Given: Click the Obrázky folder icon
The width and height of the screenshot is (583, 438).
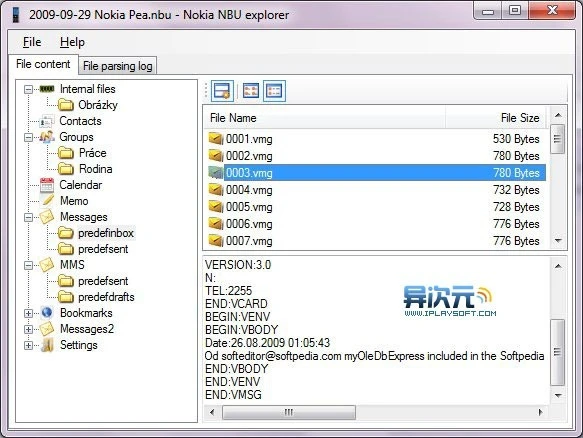Looking at the screenshot, I should pyautogui.click(x=66, y=105).
